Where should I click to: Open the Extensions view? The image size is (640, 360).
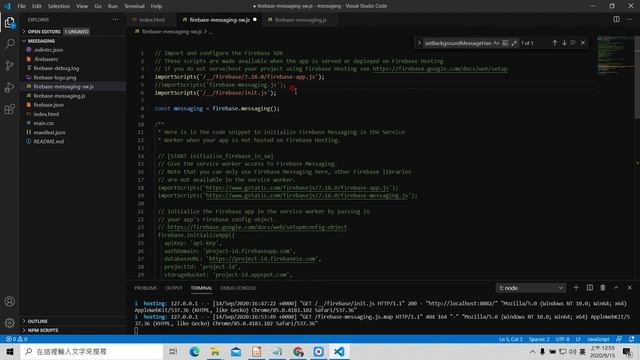tap(9, 109)
